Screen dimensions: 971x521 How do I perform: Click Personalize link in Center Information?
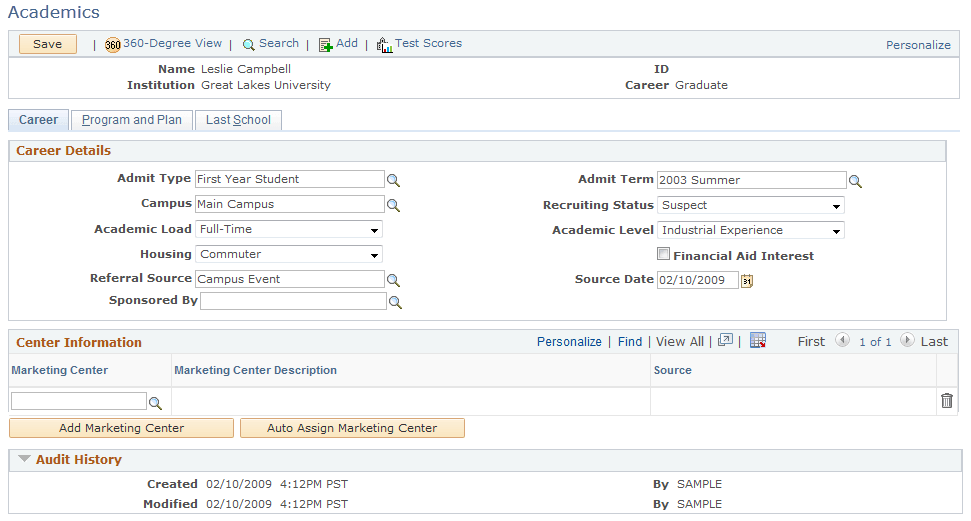coord(569,342)
